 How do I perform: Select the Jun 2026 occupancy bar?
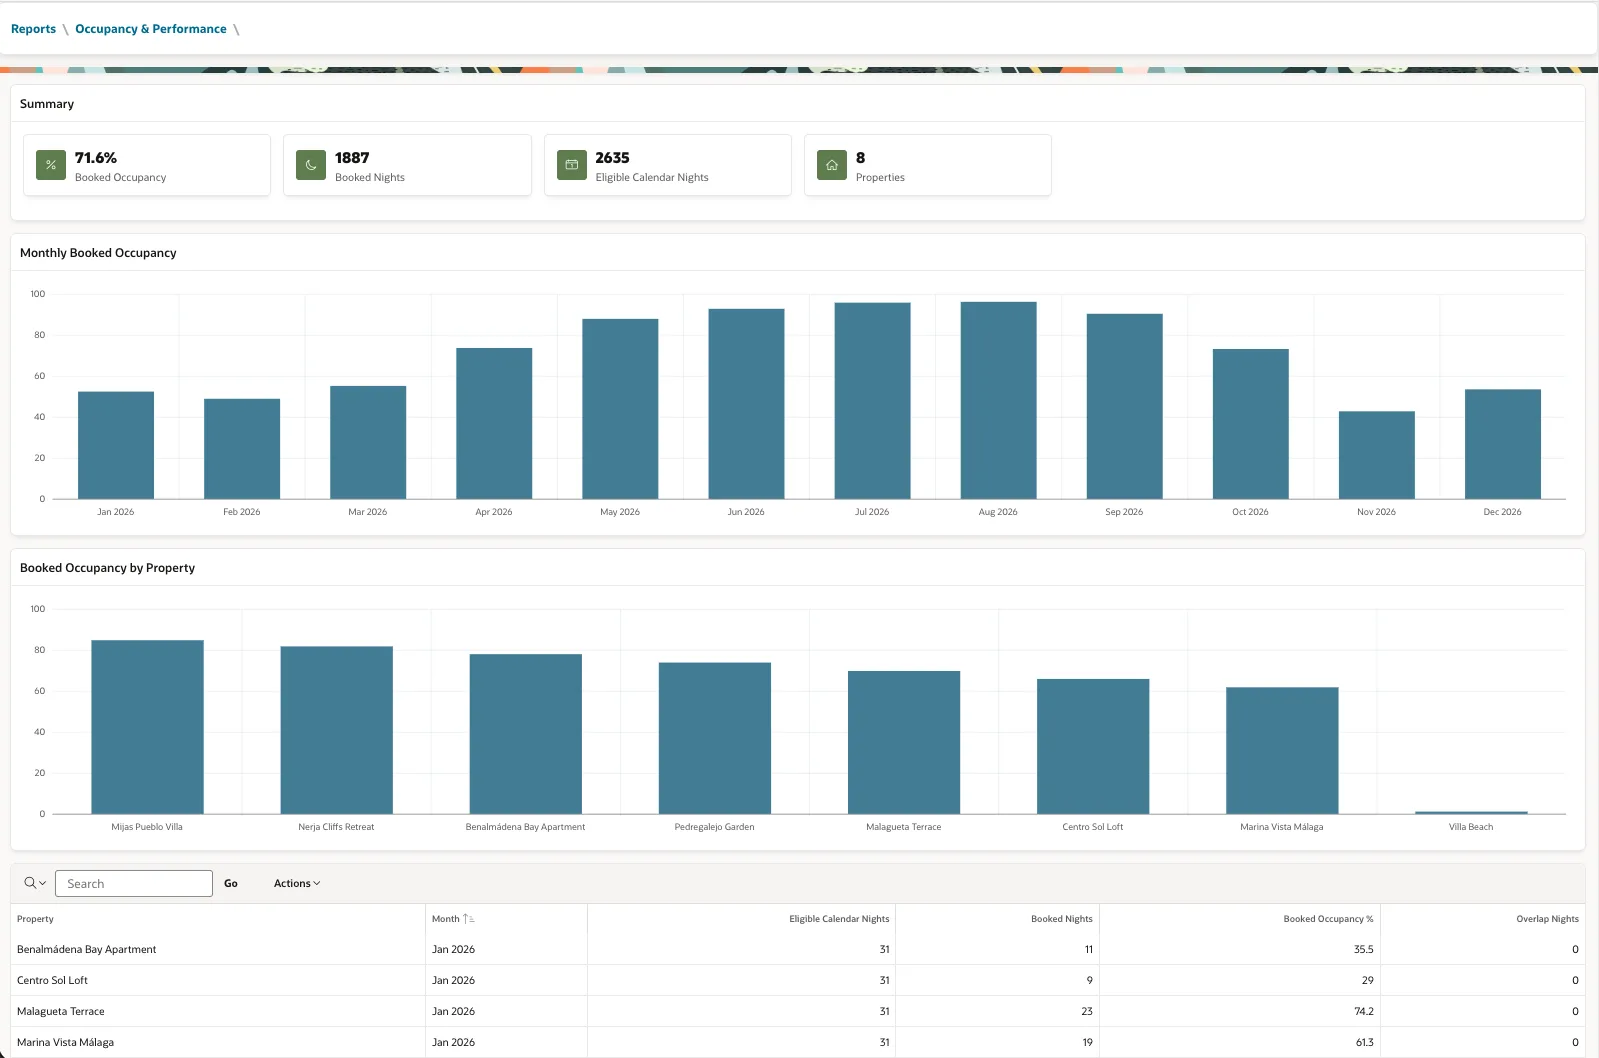746,404
